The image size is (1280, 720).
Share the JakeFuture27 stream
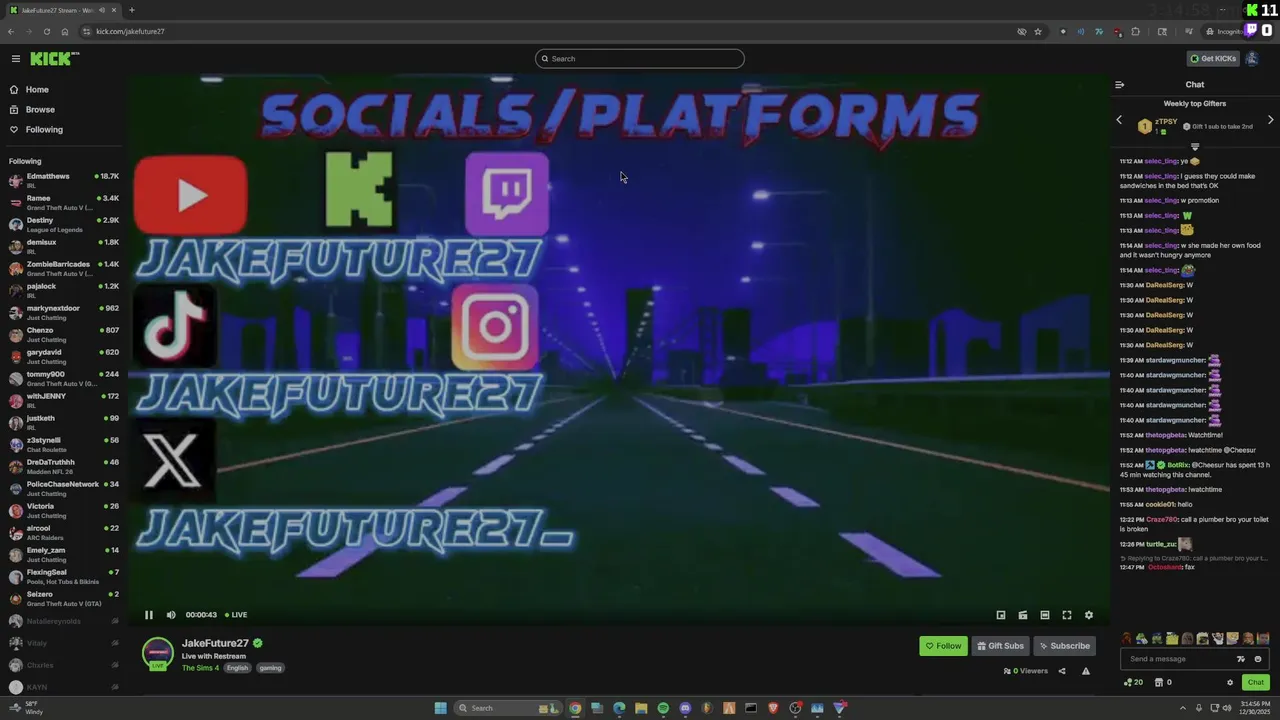coord(1062,671)
